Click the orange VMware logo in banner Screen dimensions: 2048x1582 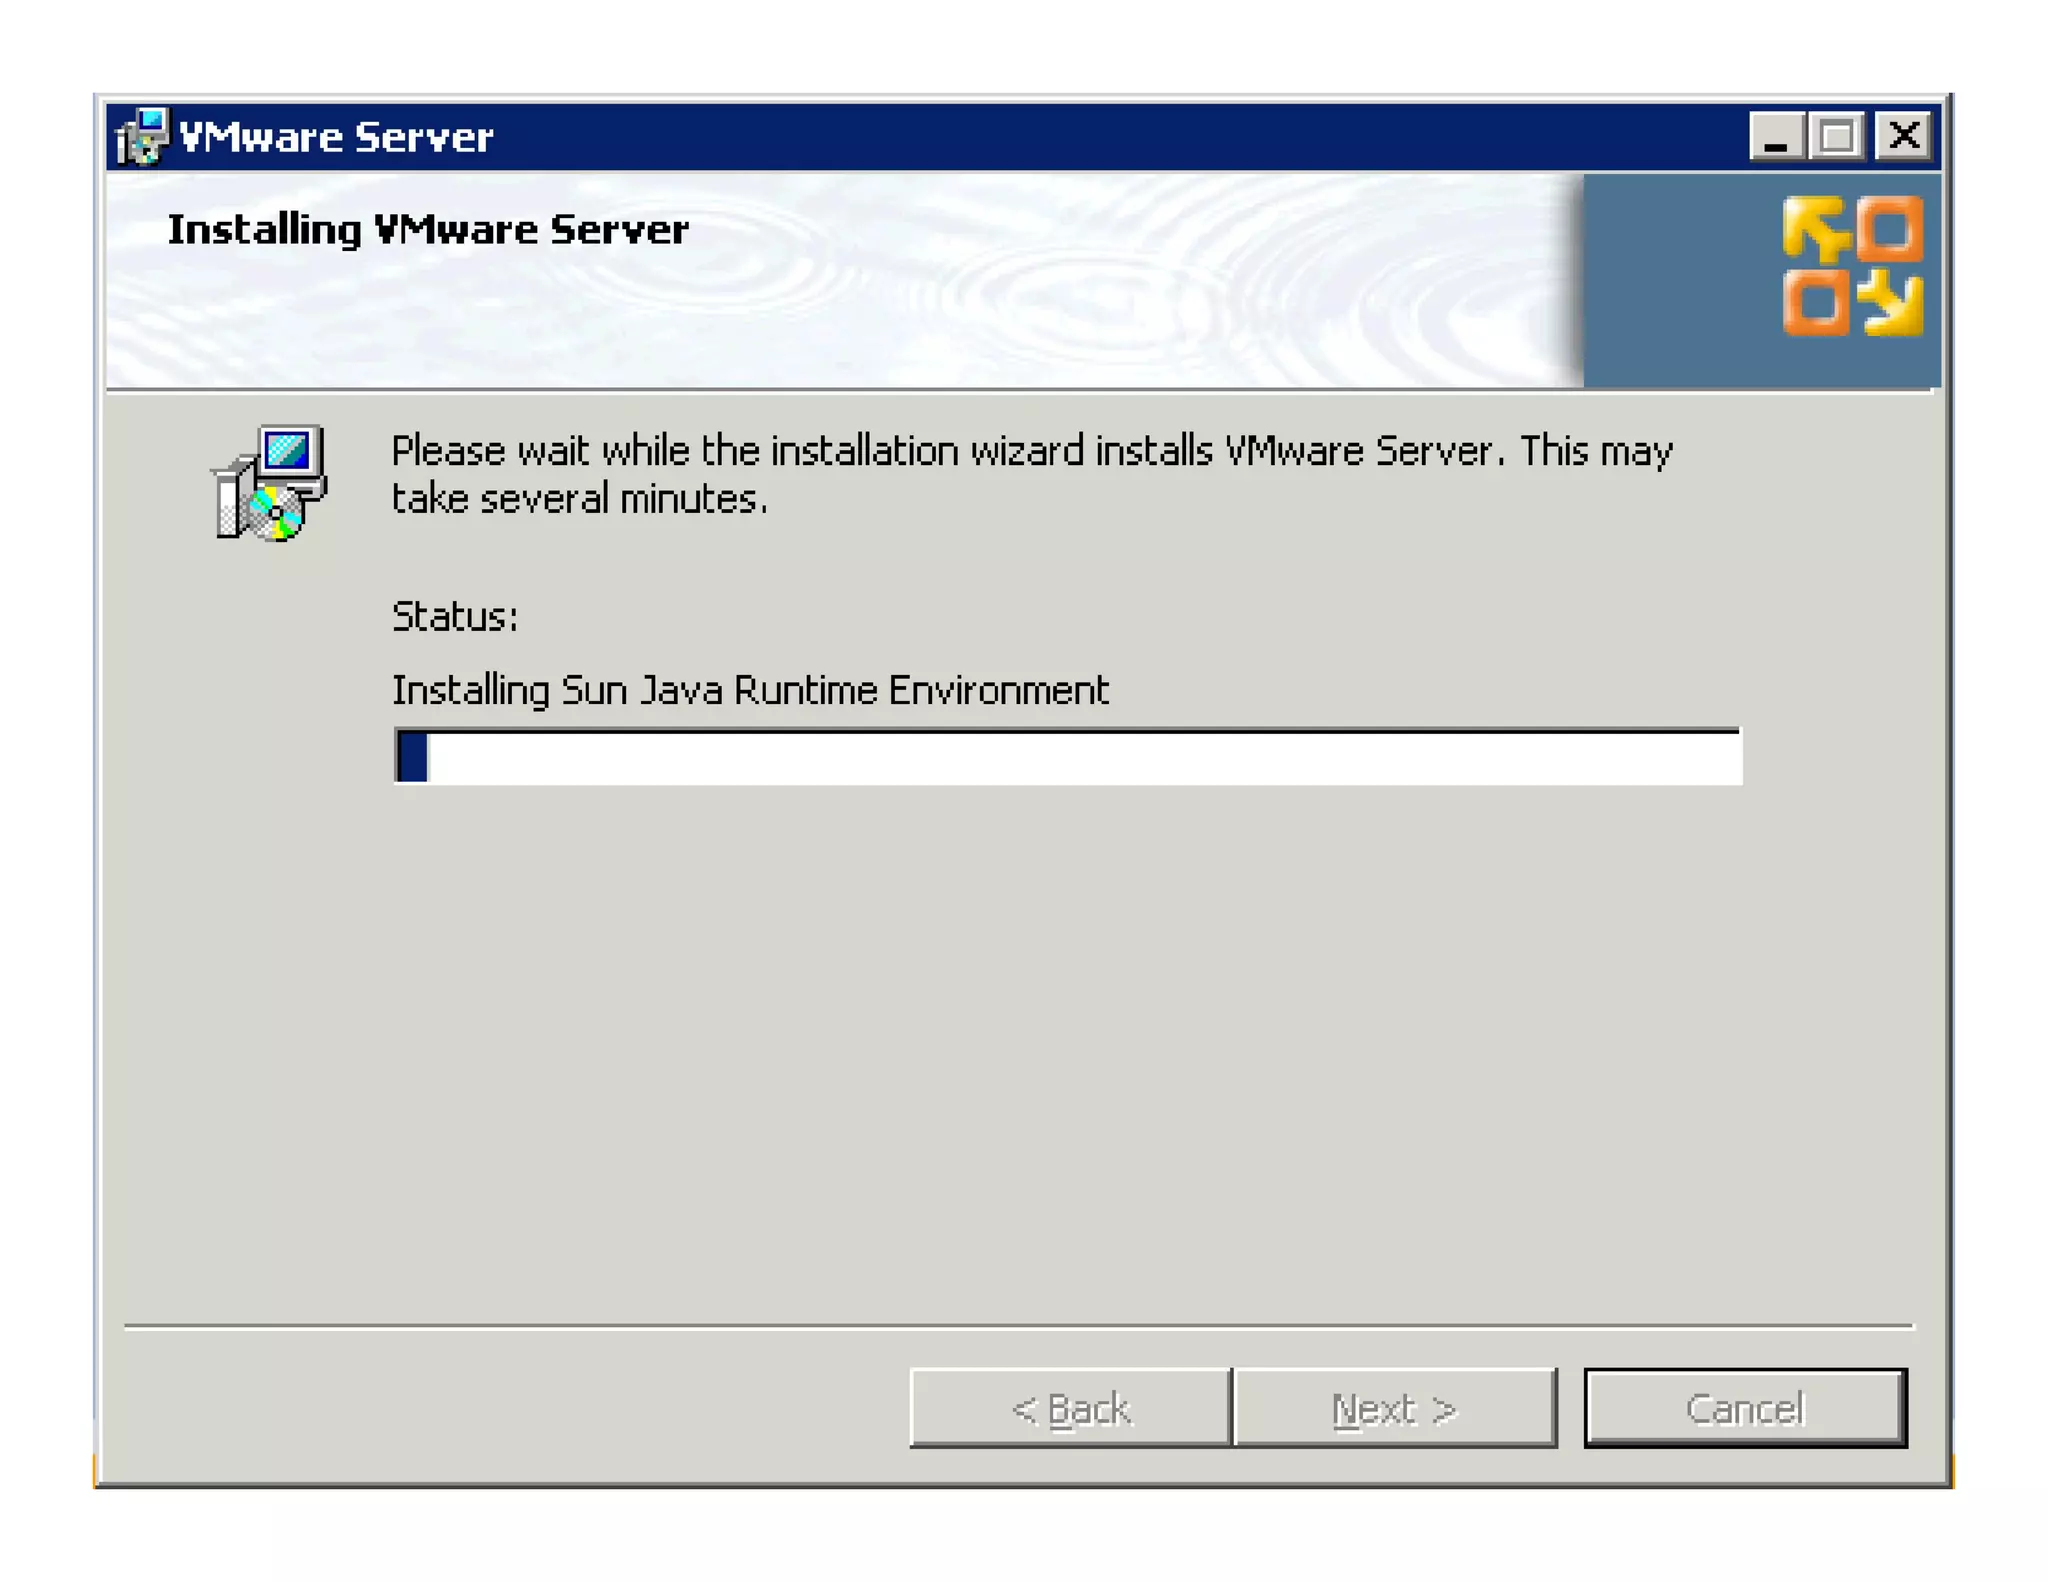1852,266
